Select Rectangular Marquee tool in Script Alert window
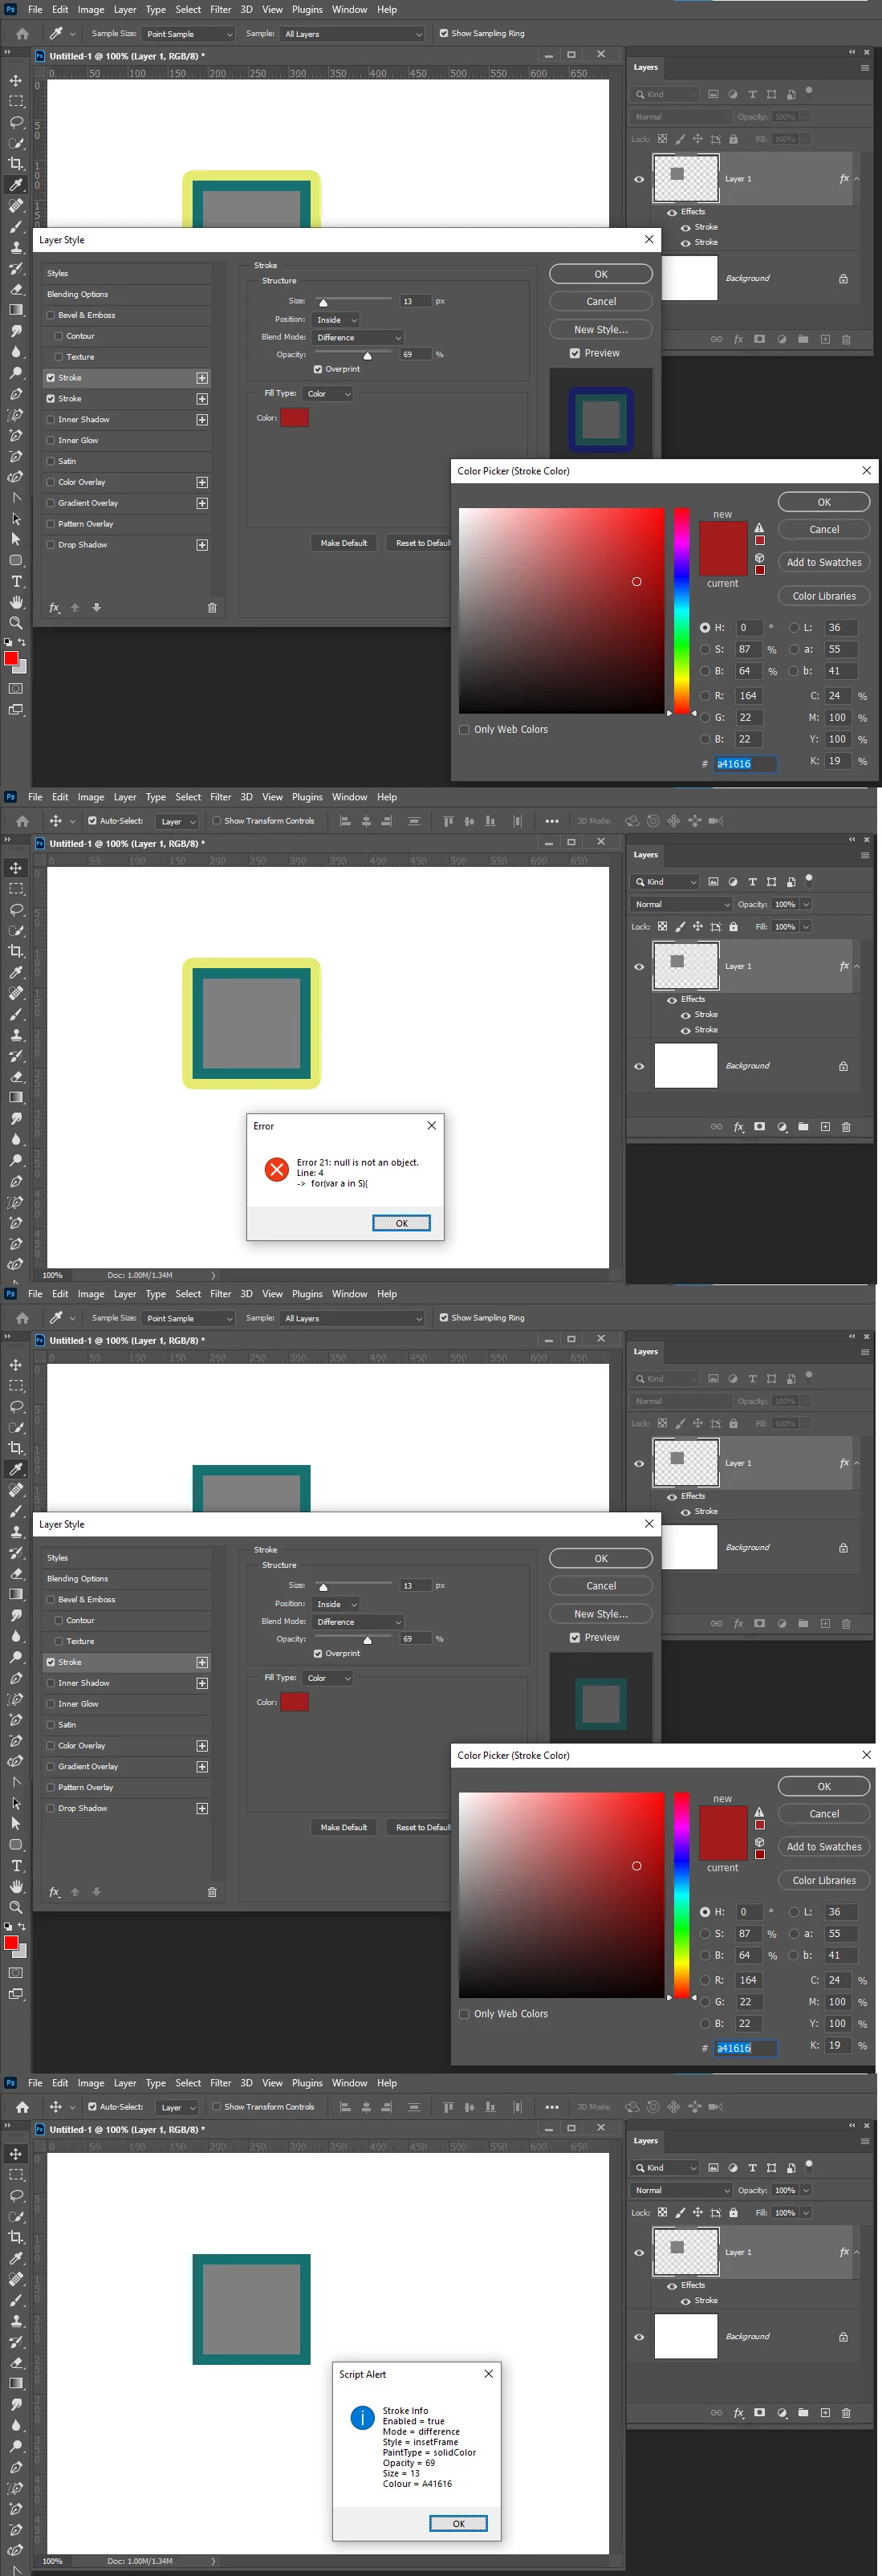Image resolution: width=882 pixels, height=2576 pixels. click(x=16, y=2174)
